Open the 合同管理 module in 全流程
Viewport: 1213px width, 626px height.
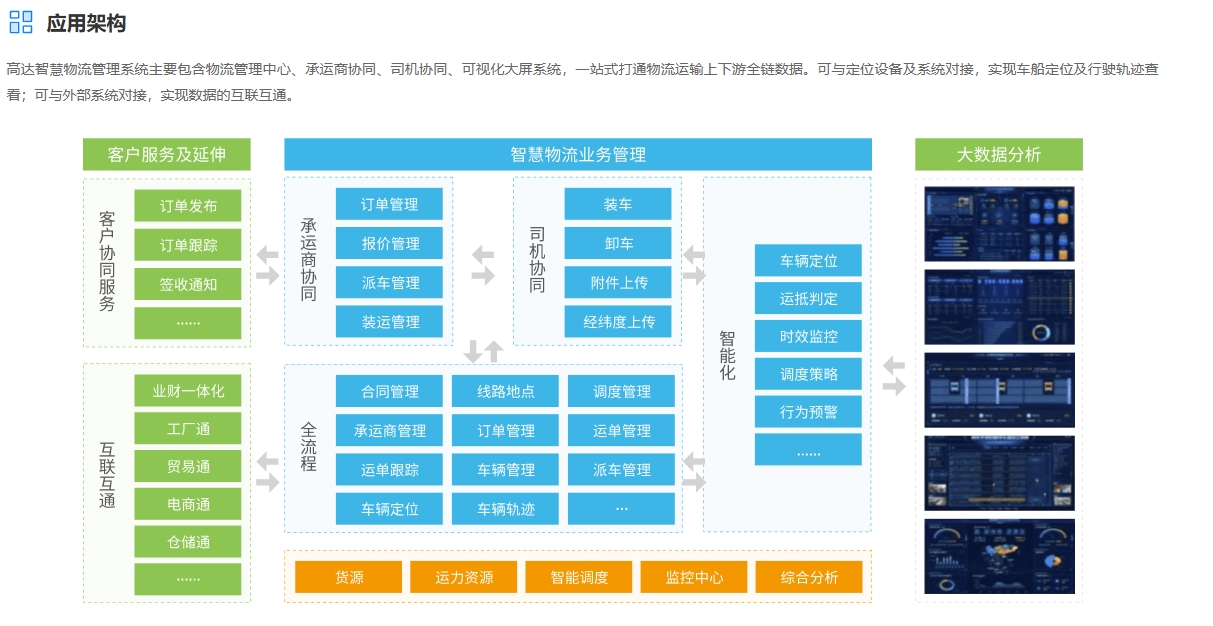click(389, 391)
